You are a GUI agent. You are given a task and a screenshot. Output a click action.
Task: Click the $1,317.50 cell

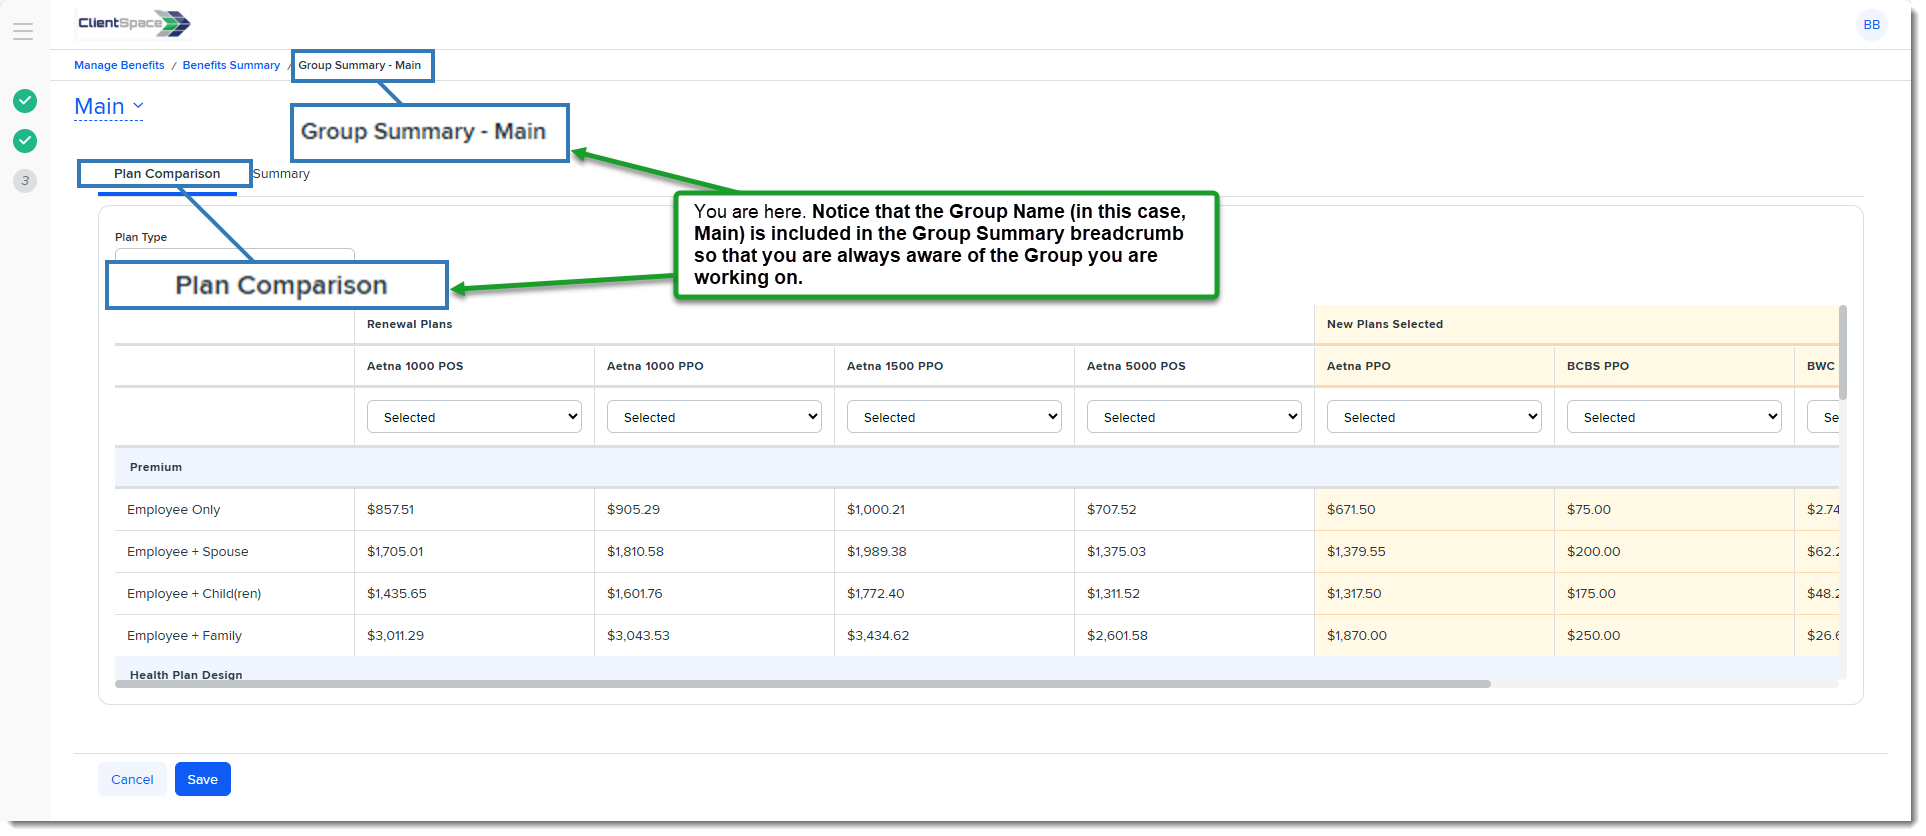coord(1434,594)
